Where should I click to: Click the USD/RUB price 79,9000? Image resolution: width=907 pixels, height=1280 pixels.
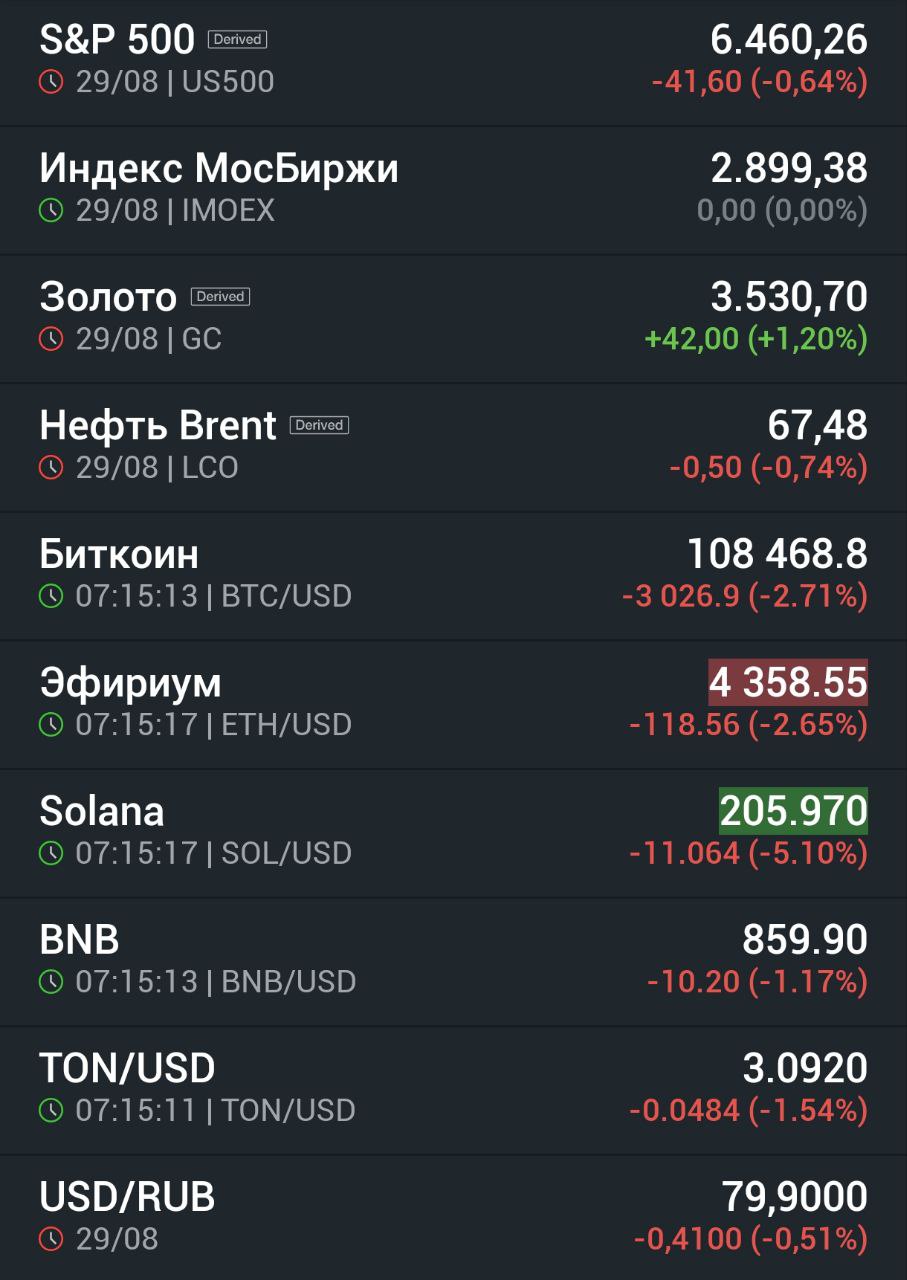pos(794,1196)
